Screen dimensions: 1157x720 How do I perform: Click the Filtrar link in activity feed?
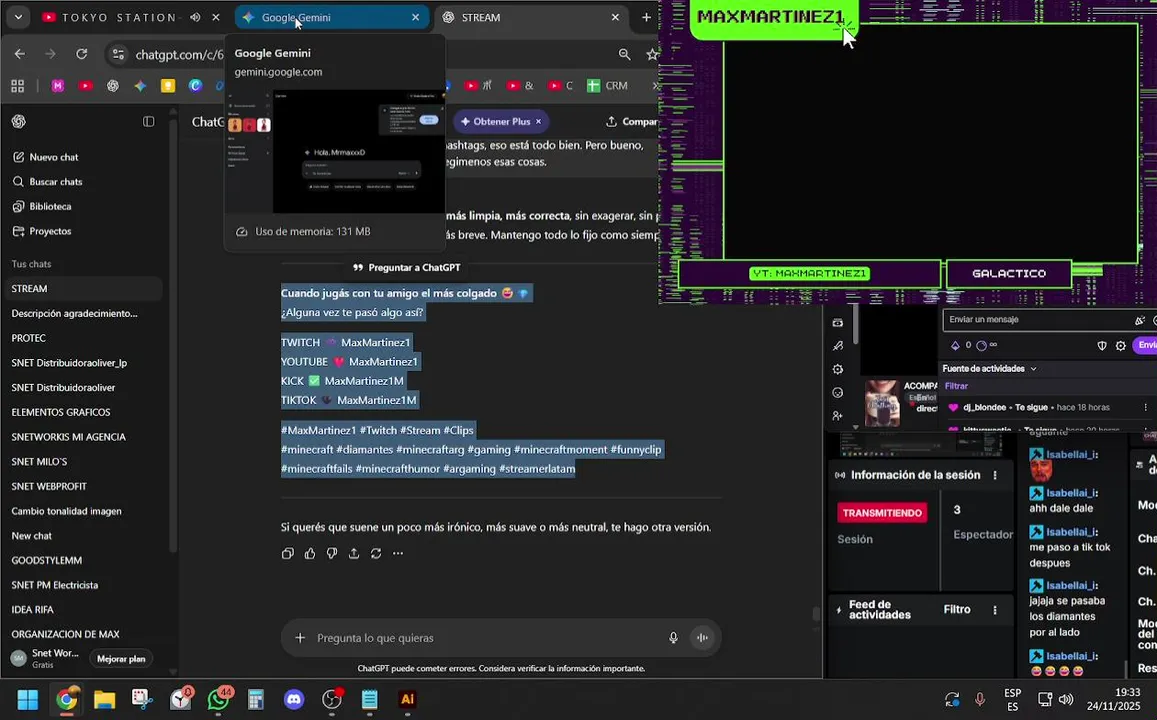click(956, 386)
